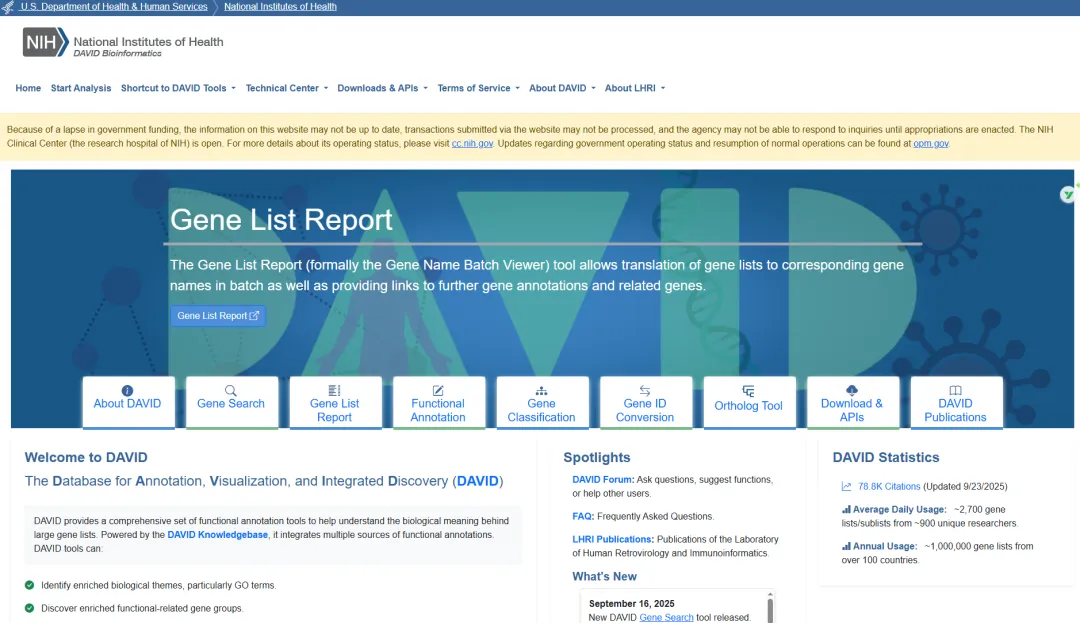Select the Gene List Report card tab

coord(335,402)
